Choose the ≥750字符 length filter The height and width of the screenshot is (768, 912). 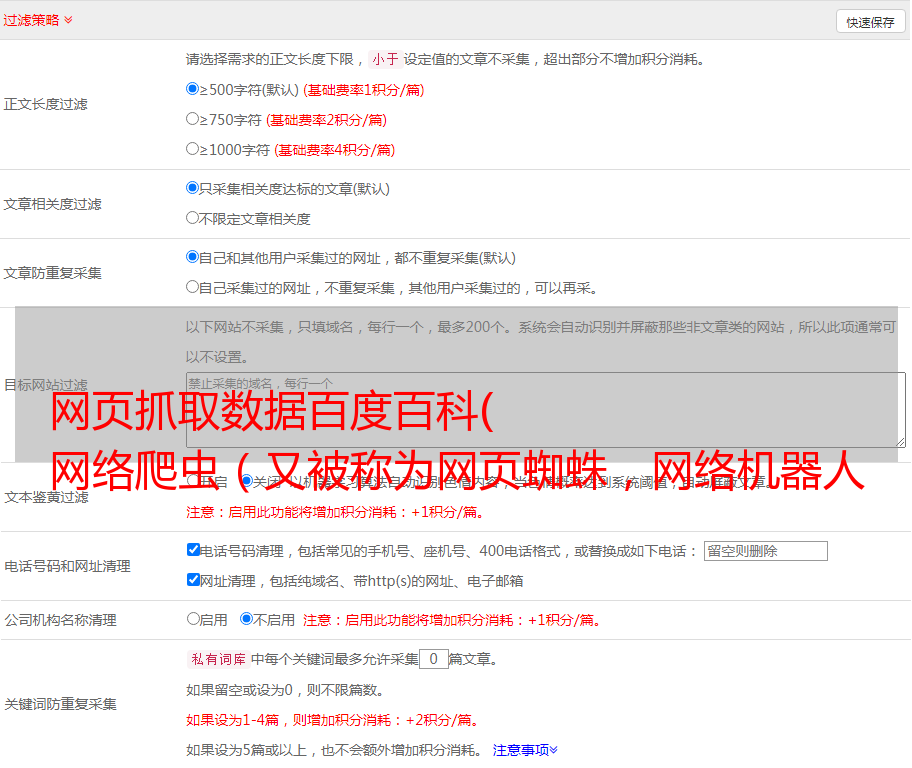click(x=193, y=119)
